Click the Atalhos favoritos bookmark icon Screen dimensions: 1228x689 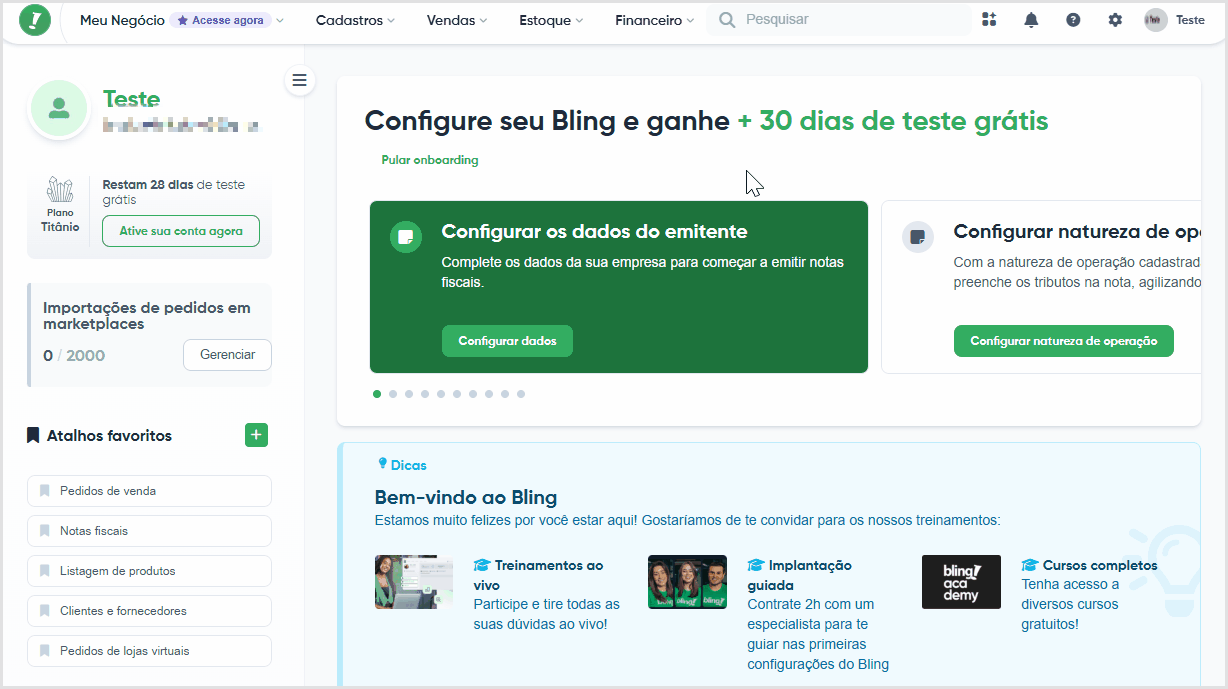[x=33, y=436]
